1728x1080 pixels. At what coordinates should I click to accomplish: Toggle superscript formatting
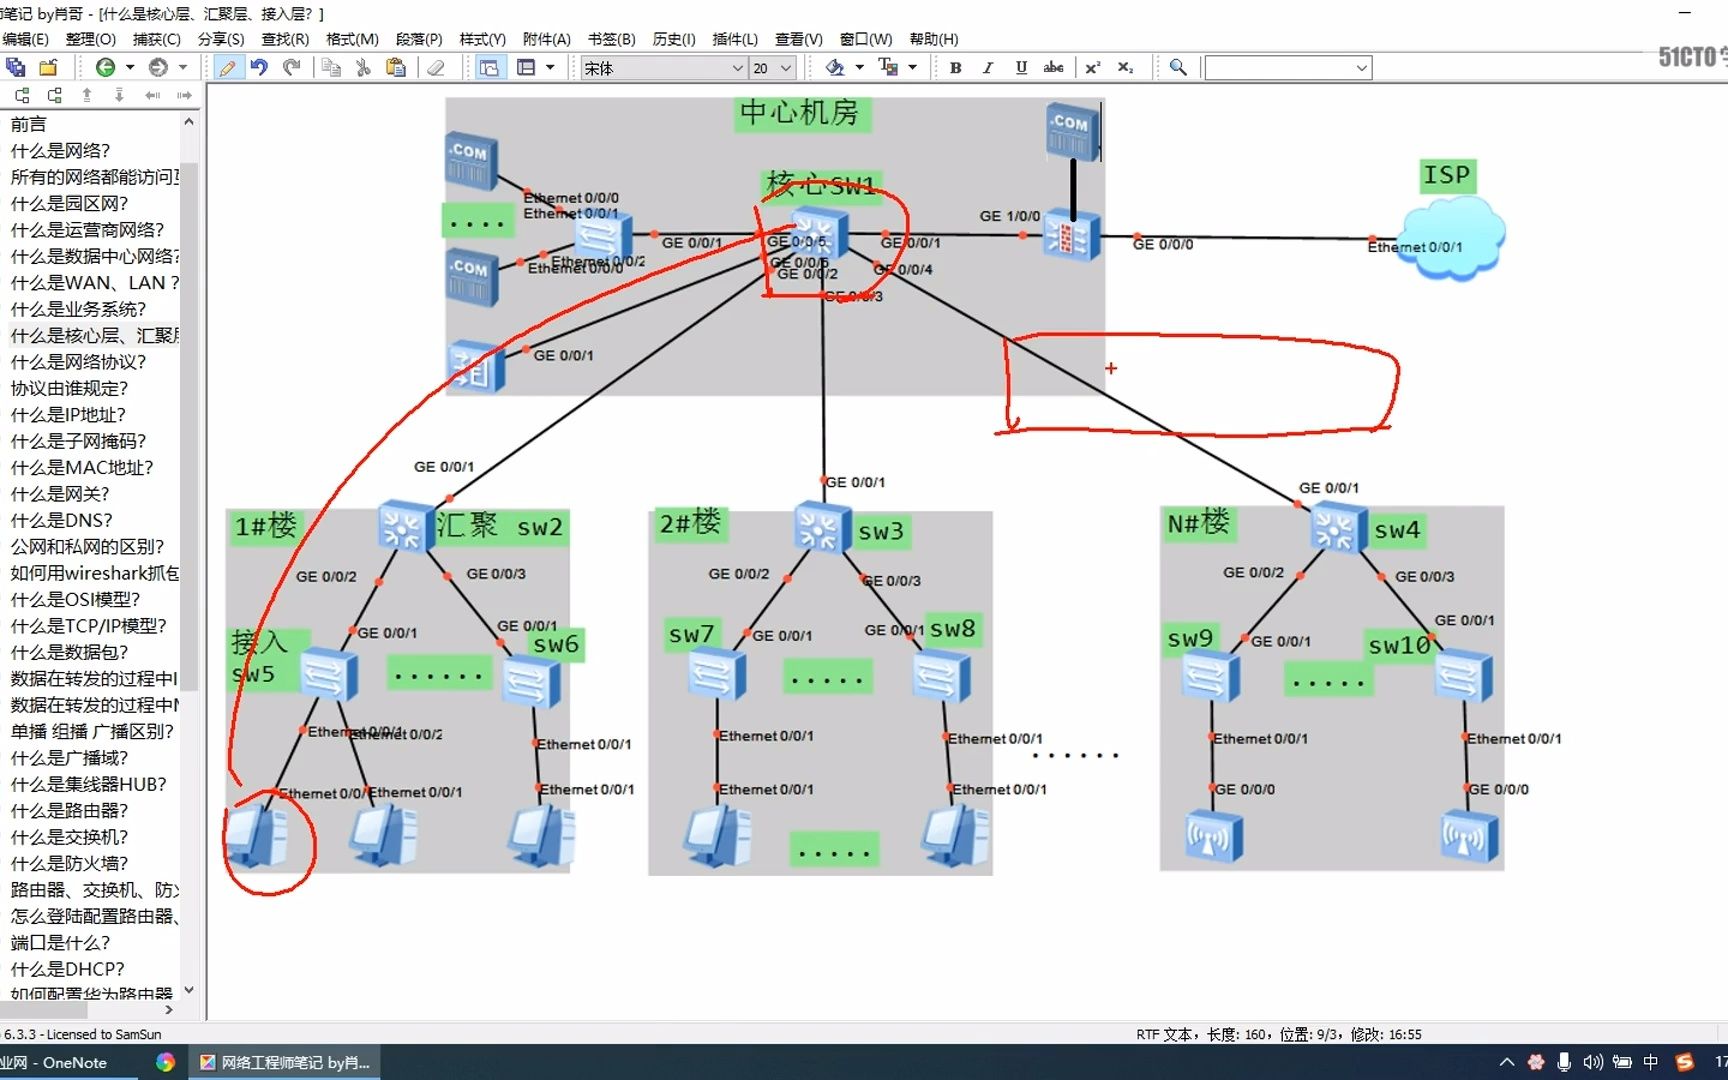coord(1093,67)
